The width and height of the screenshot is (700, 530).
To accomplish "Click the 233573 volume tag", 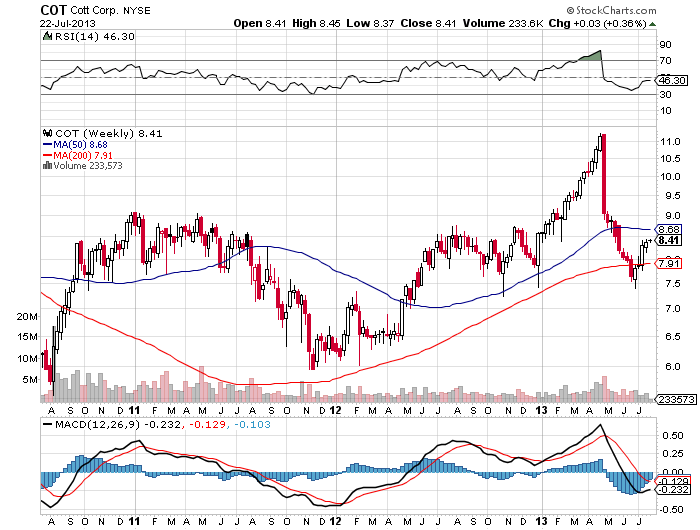I will coord(676,399).
